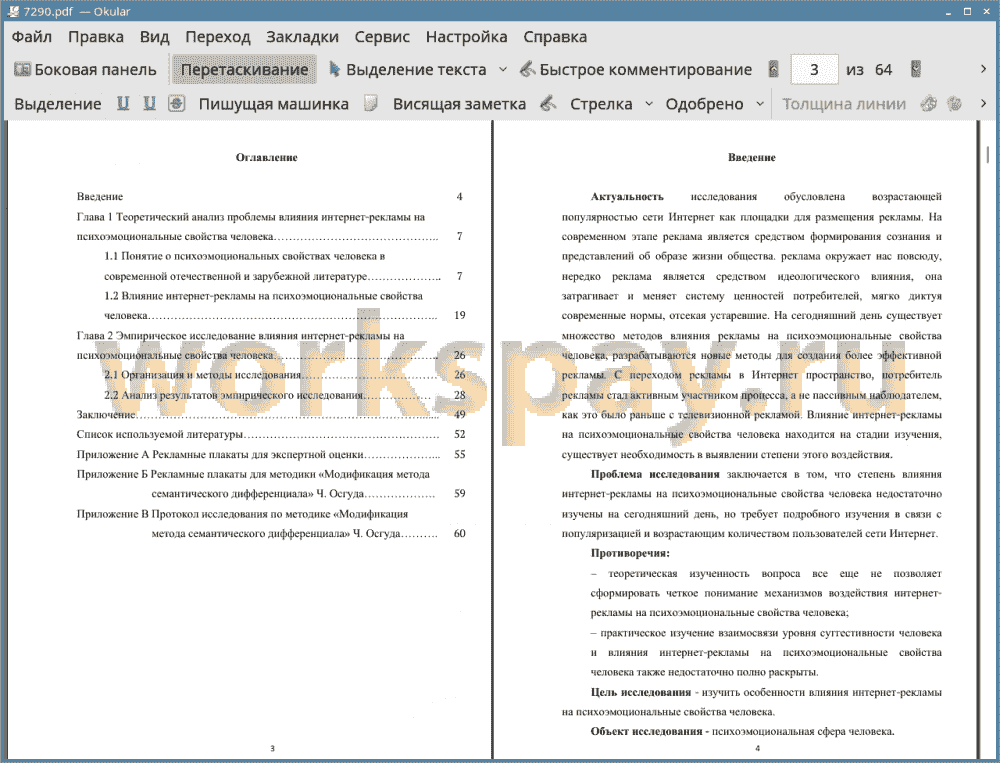Select the Пишущая машинка typewriter tool
This screenshot has width=1000, height=763.
click(274, 104)
